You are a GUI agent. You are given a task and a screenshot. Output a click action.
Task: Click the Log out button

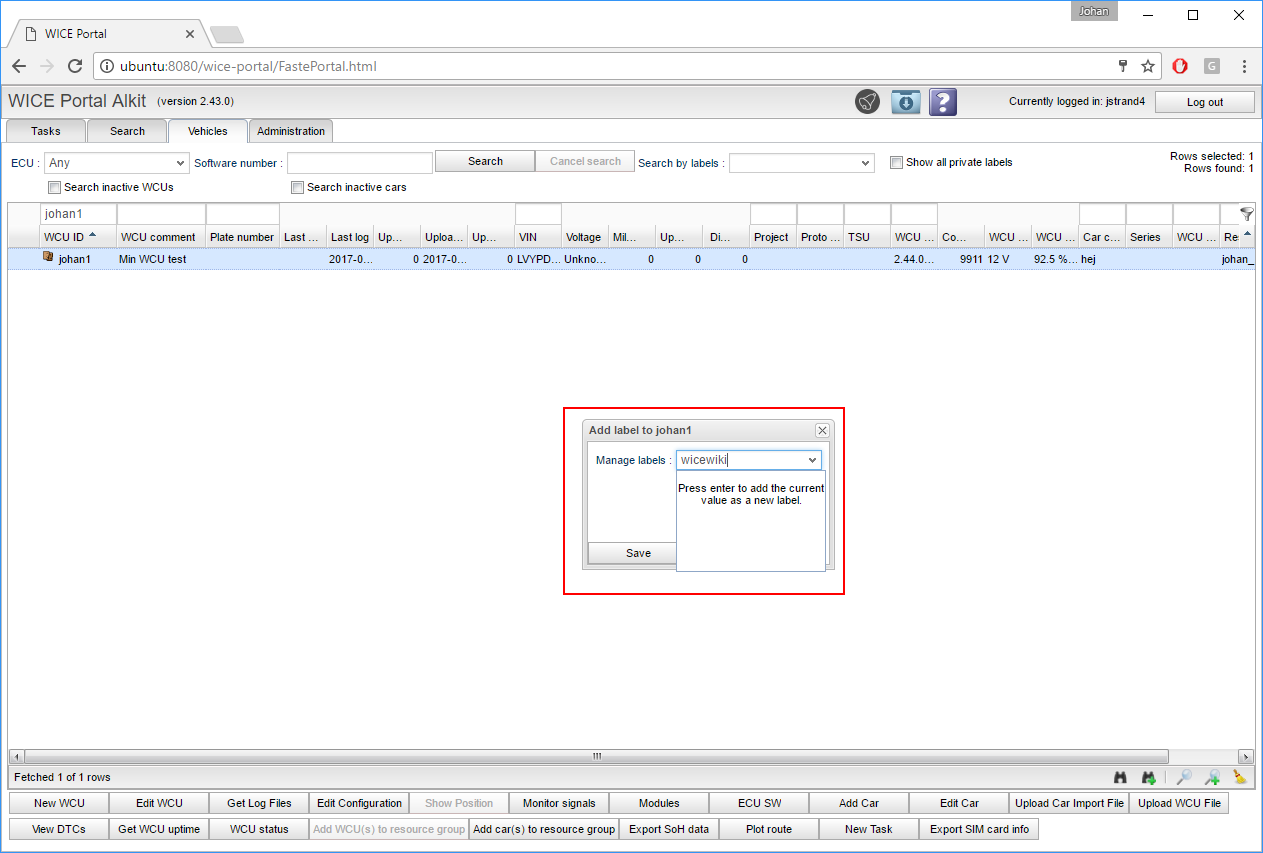pyautogui.click(x=1204, y=102)
